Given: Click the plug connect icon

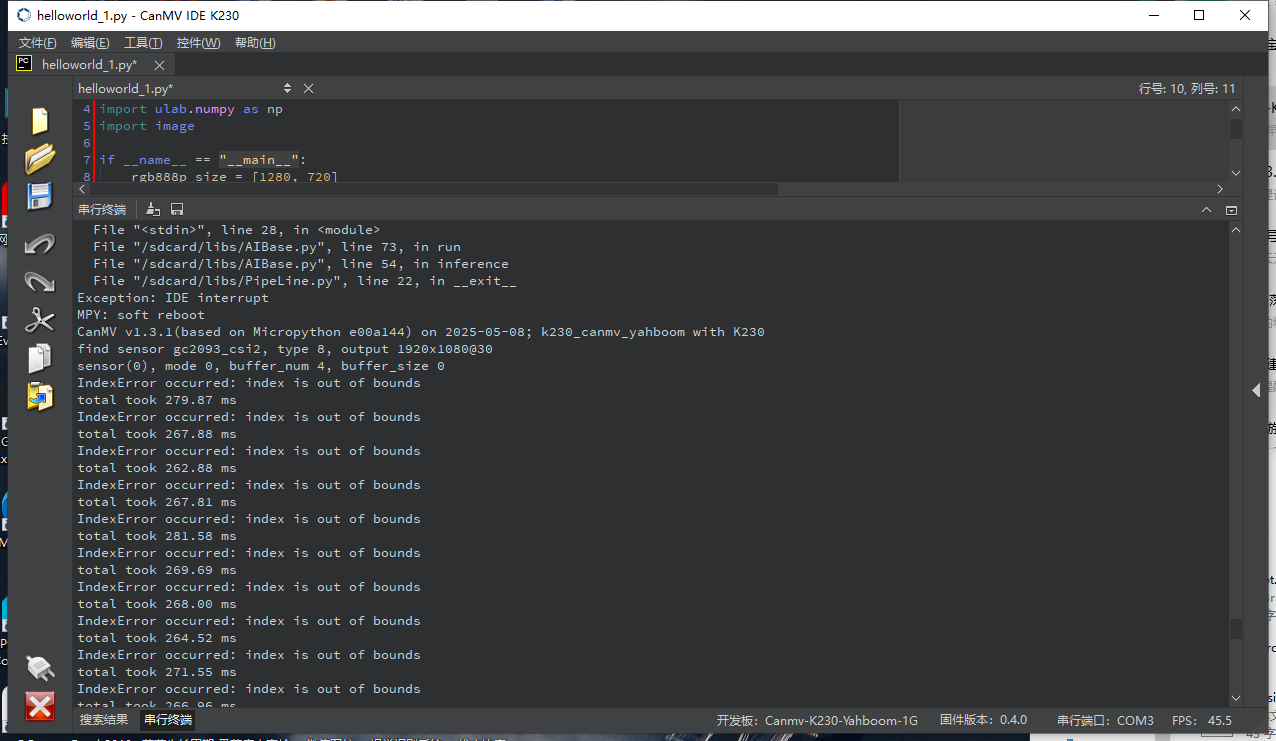Looking at the screenshot, I should tap(39, 668).
